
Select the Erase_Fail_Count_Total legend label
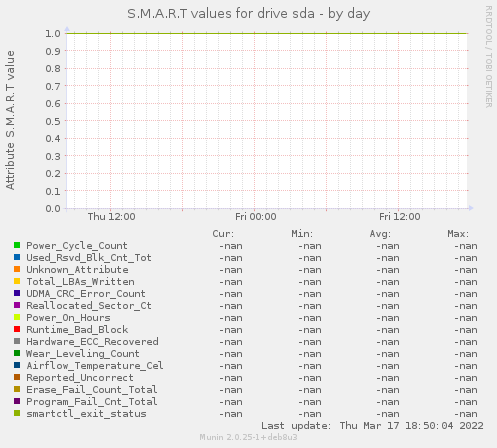point(92,390)
